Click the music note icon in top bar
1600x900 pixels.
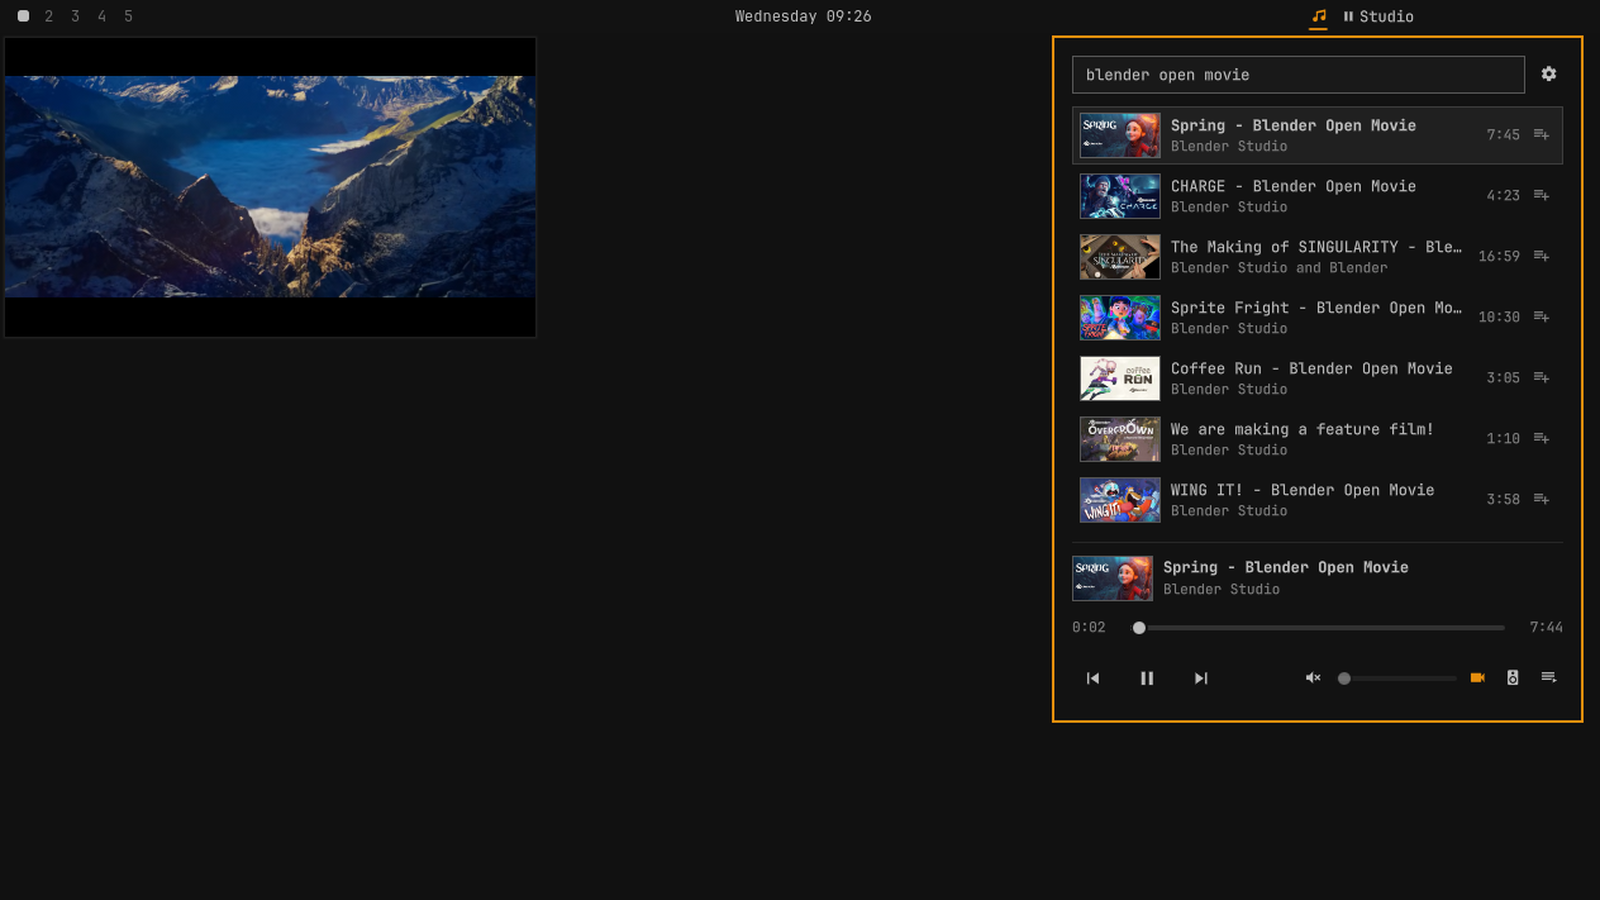(1319, 16)
